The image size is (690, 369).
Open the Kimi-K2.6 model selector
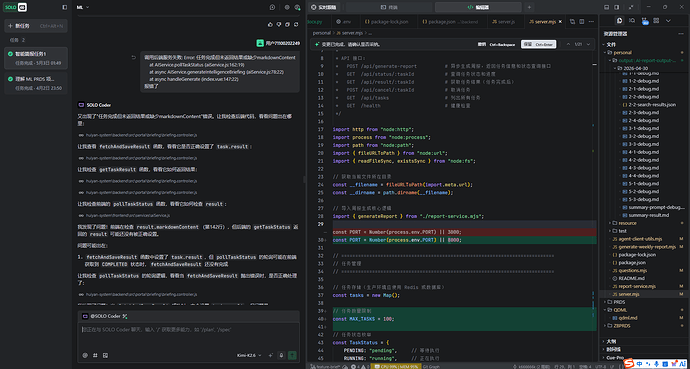click(x=249, y=355)
